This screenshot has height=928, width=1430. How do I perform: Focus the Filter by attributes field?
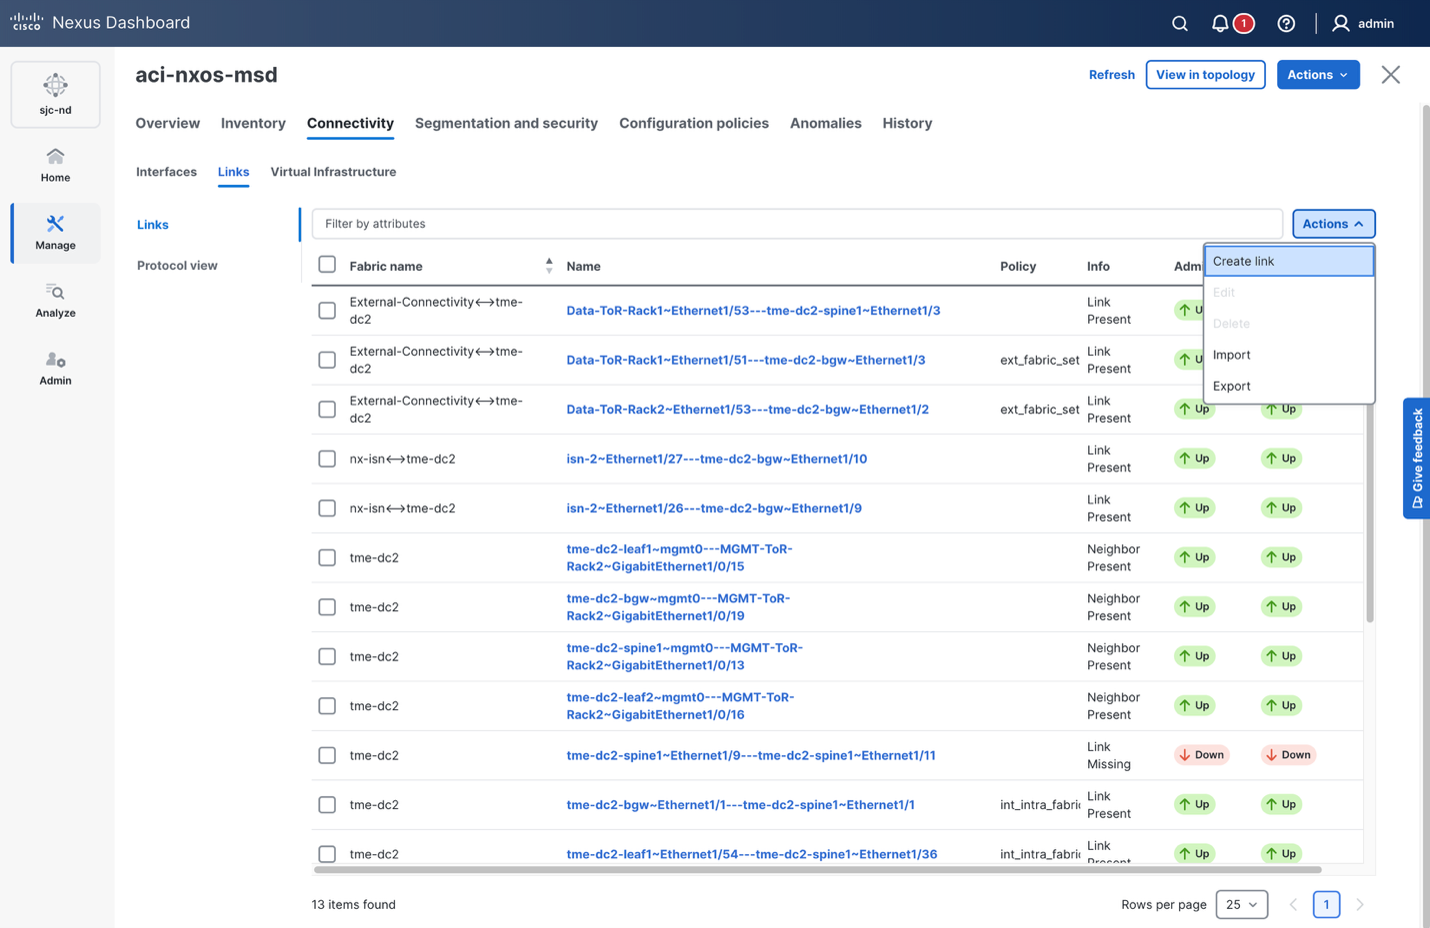(797, 224)
